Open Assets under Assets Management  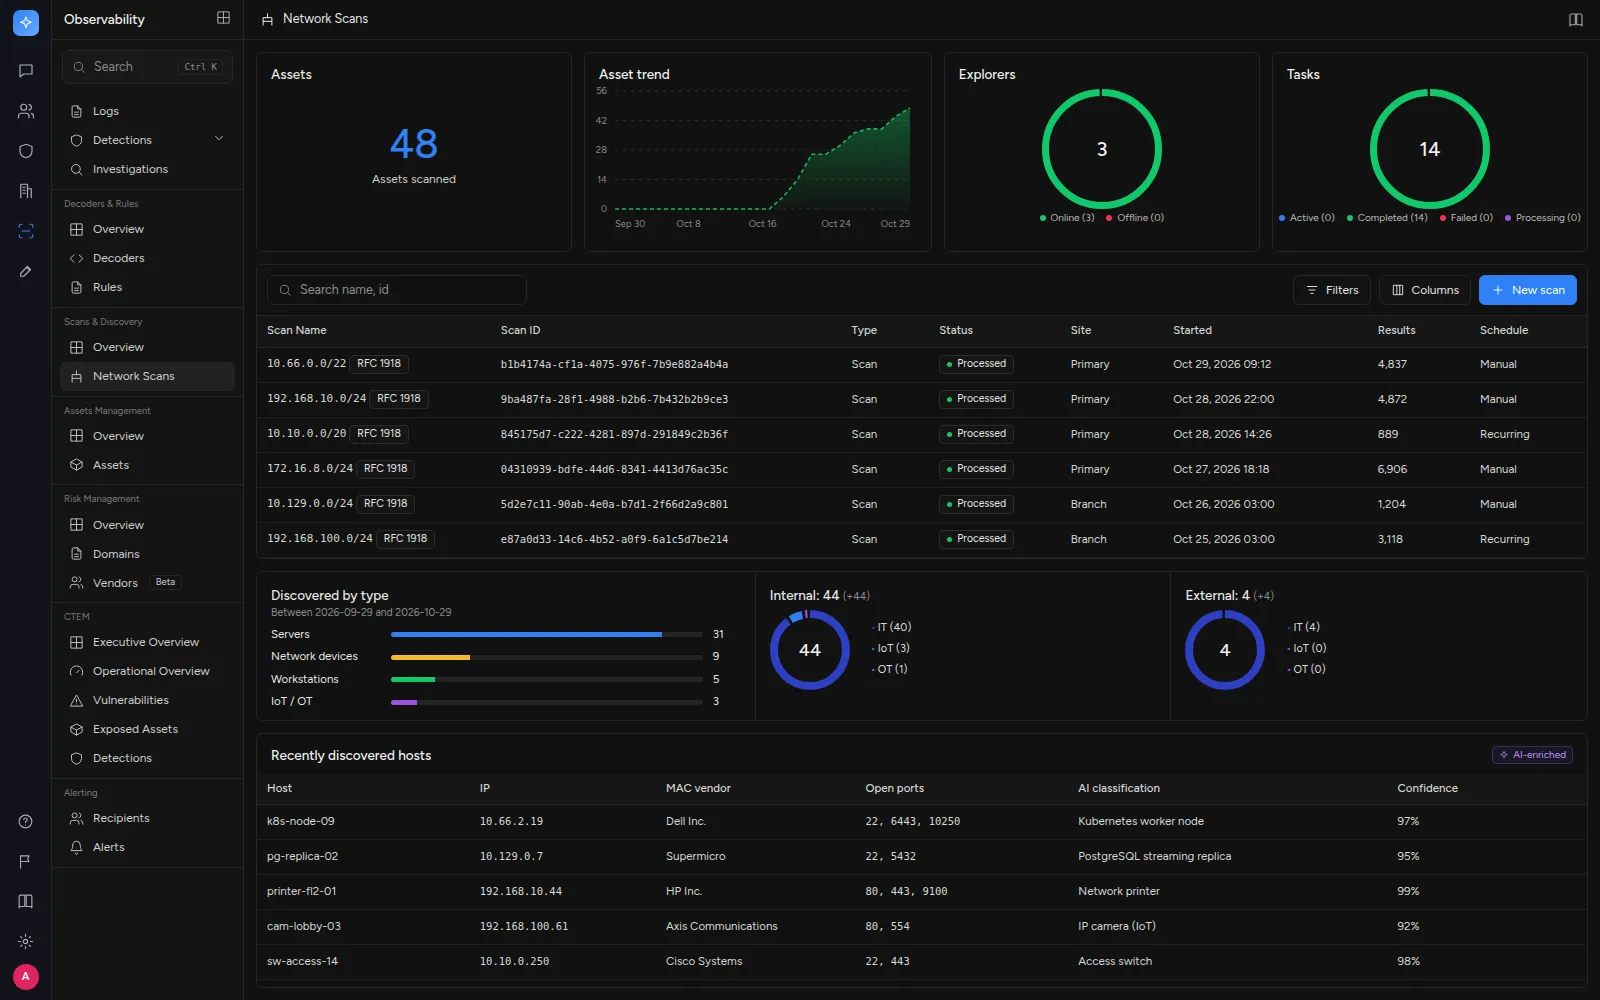[x=147, y=465]
